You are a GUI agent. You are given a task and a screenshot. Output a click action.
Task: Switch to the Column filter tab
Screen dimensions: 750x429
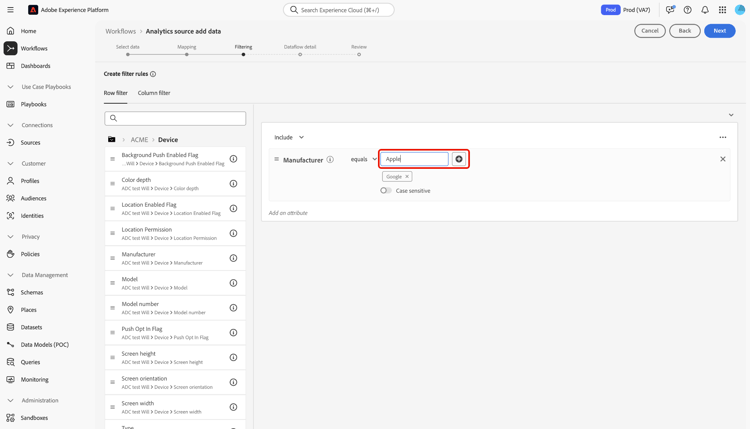point(154,93)
